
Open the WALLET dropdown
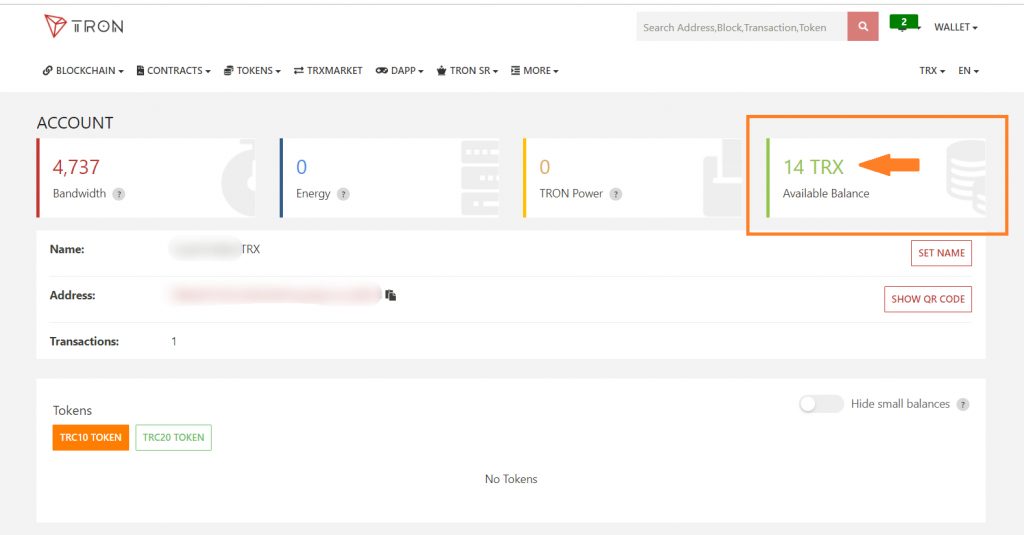(955, 27)
